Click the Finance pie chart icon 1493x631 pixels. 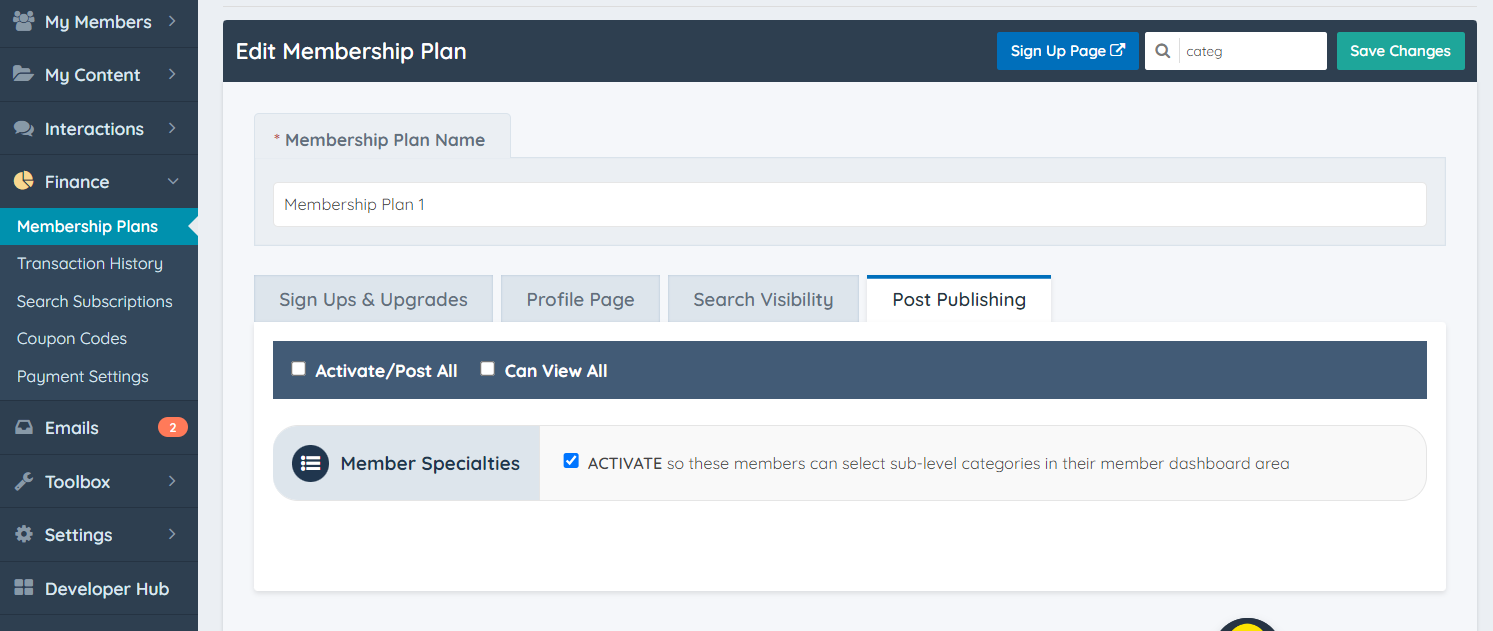point(24,181)
